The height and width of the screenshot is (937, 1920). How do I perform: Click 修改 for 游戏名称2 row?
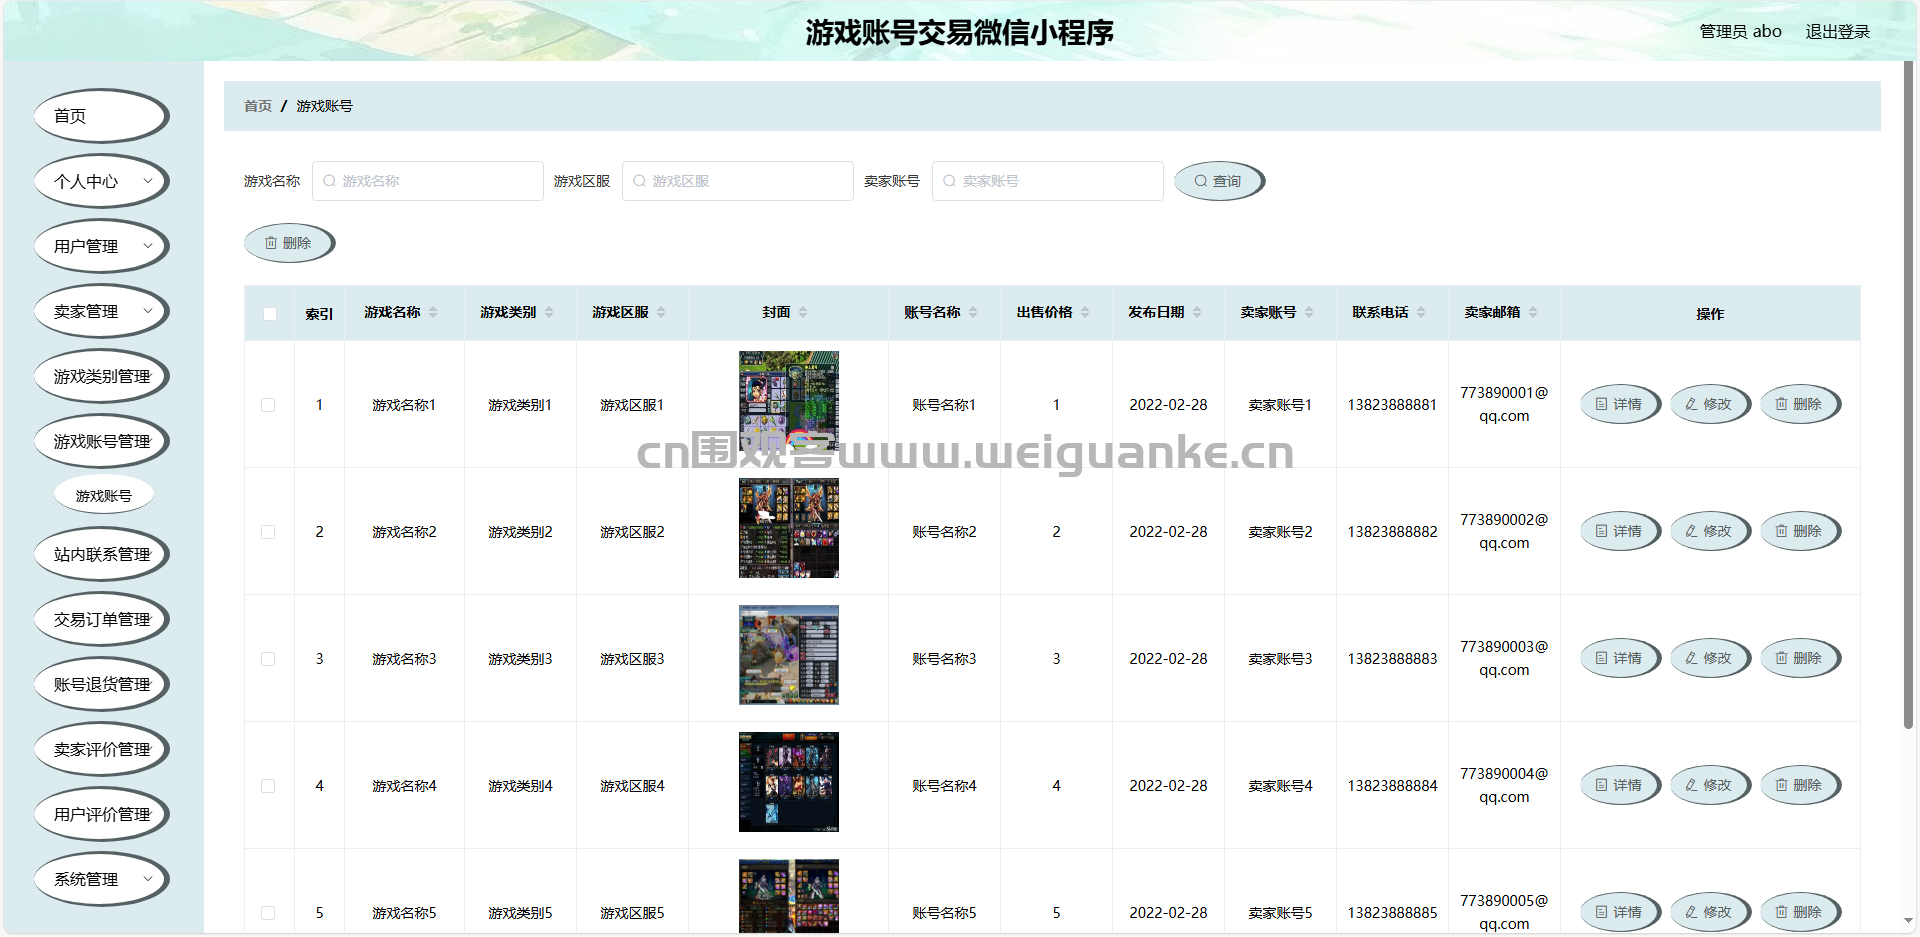1710,531
